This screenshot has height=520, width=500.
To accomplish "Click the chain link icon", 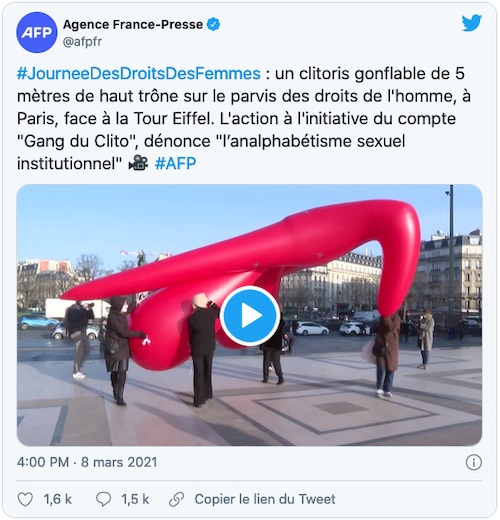I will tap(176, 499).
